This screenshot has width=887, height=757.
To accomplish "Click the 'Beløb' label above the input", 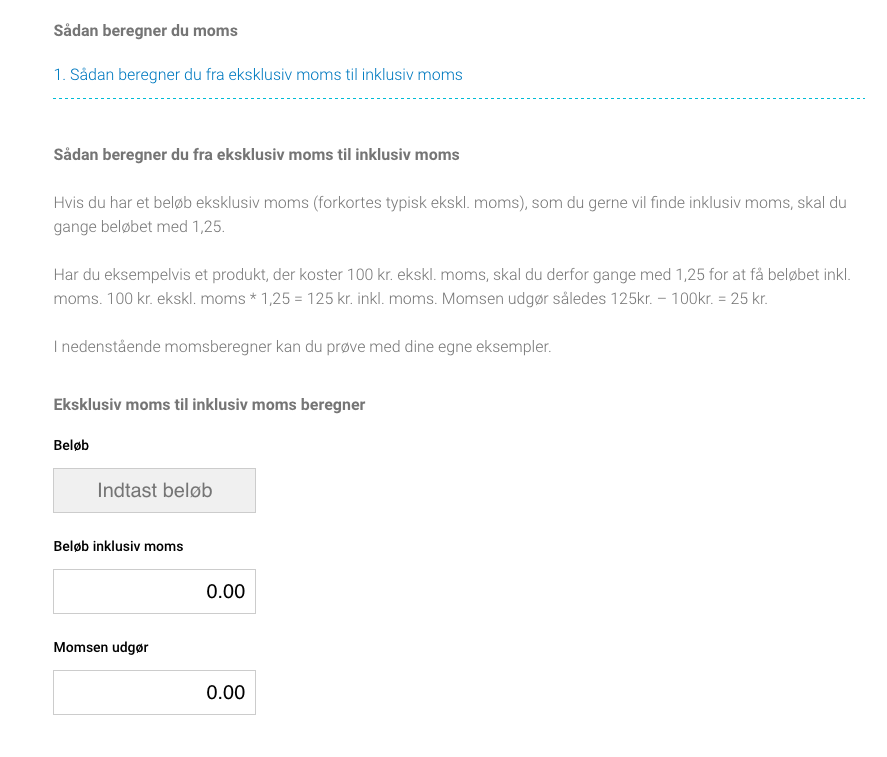I will click(71, 445).
